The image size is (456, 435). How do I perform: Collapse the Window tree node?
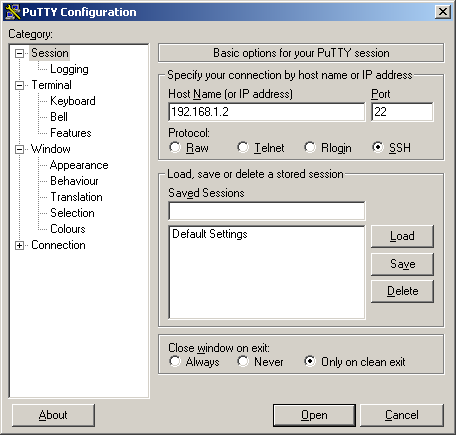pyautogui.click(x=20, y=149)
